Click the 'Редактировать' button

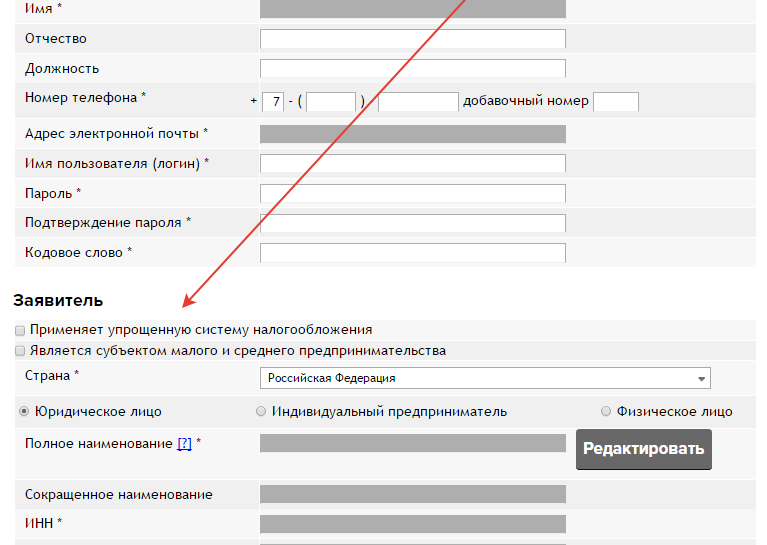(643, 449)
